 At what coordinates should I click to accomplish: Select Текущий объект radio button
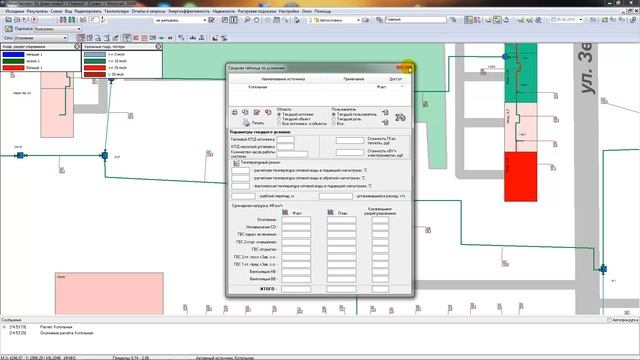tap(279, 119)
